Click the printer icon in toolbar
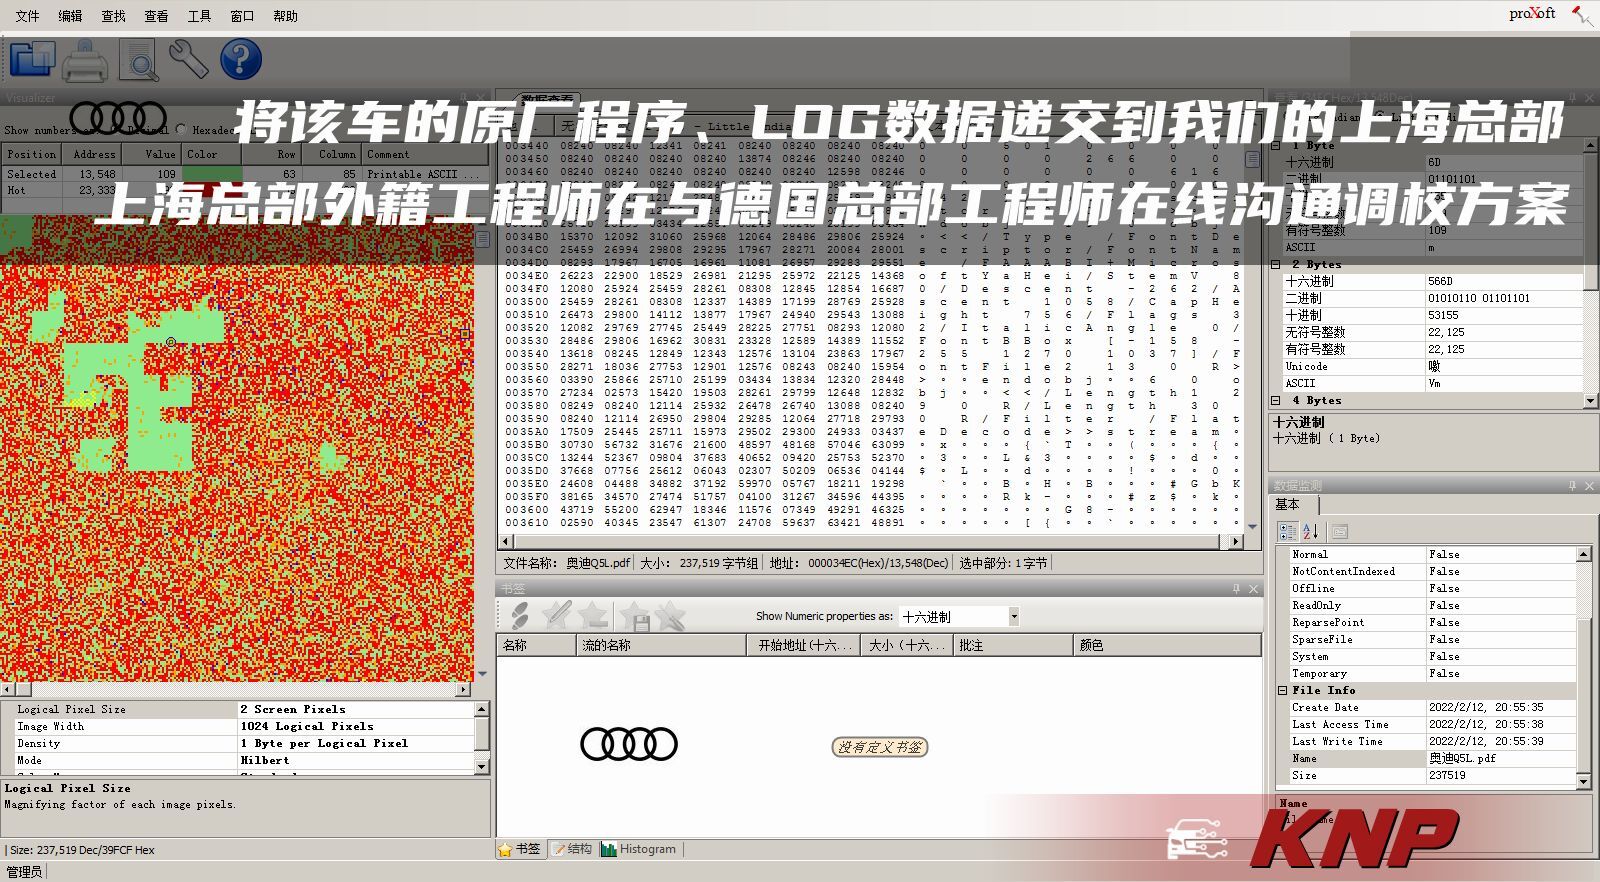Viewport: 1600px width, 882px height. pyautogui.click(x=85, y=61)
